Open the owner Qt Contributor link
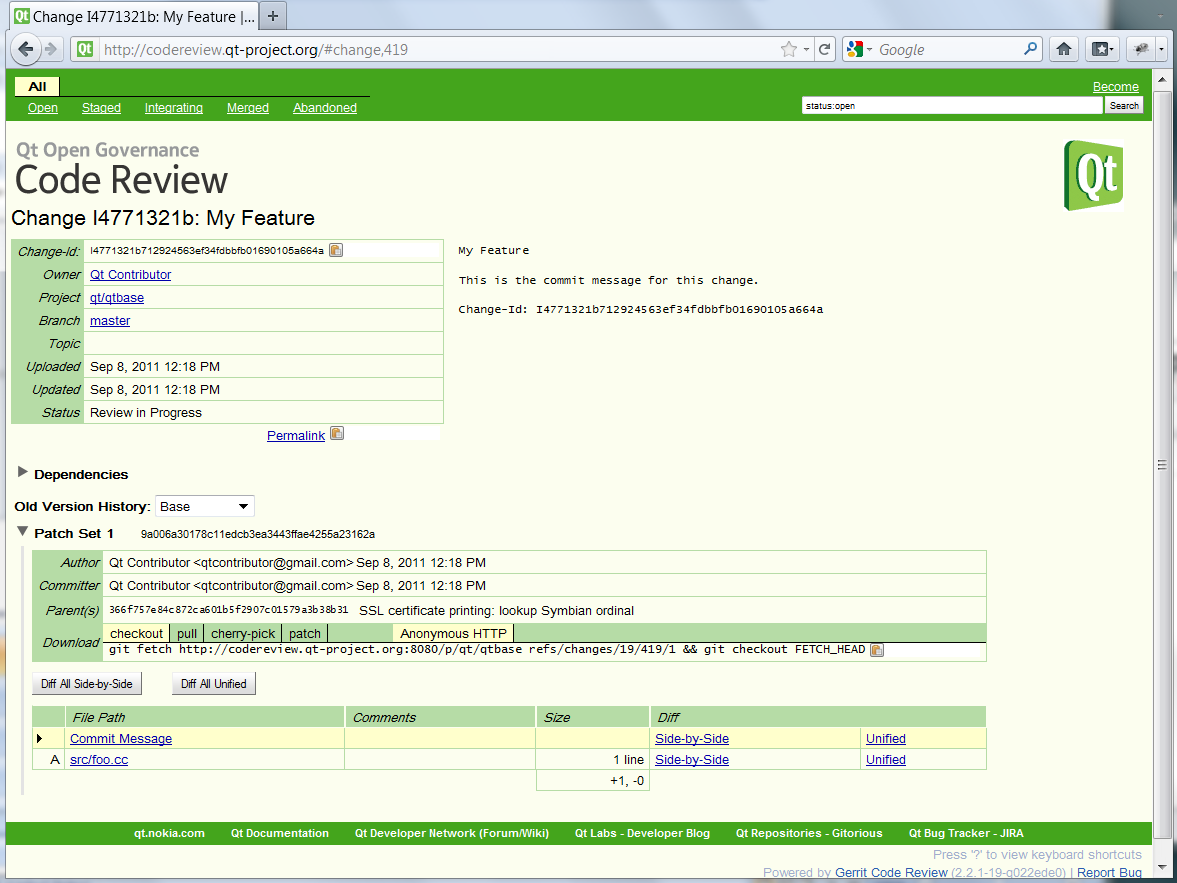This screenshot has width=1177, height=883. [x=131, y=274]
